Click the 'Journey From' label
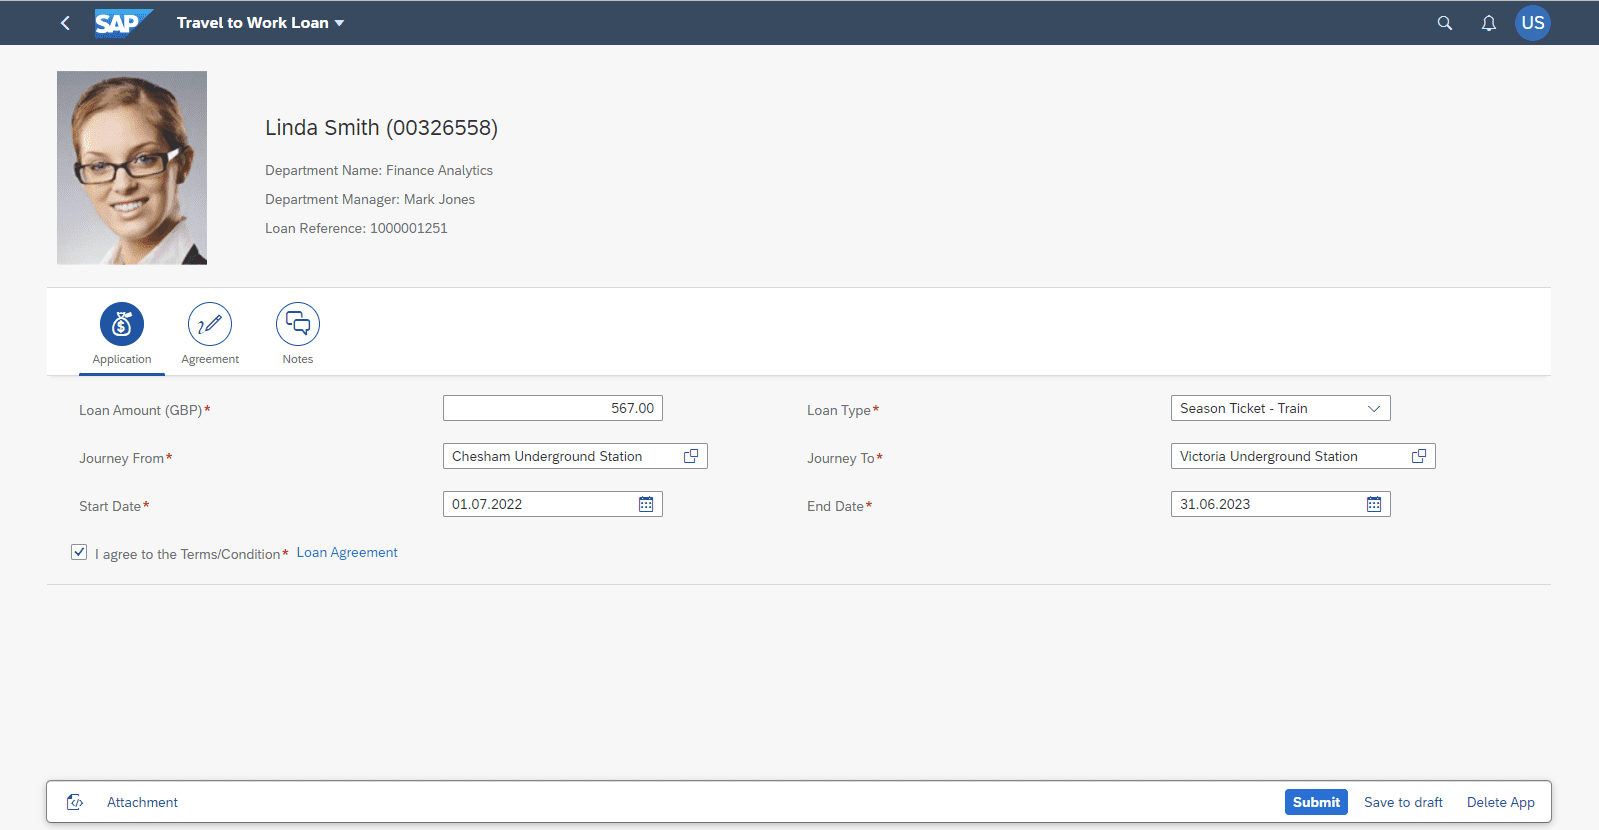This screenshot has height=830, width=1599. tap(122, 458)
